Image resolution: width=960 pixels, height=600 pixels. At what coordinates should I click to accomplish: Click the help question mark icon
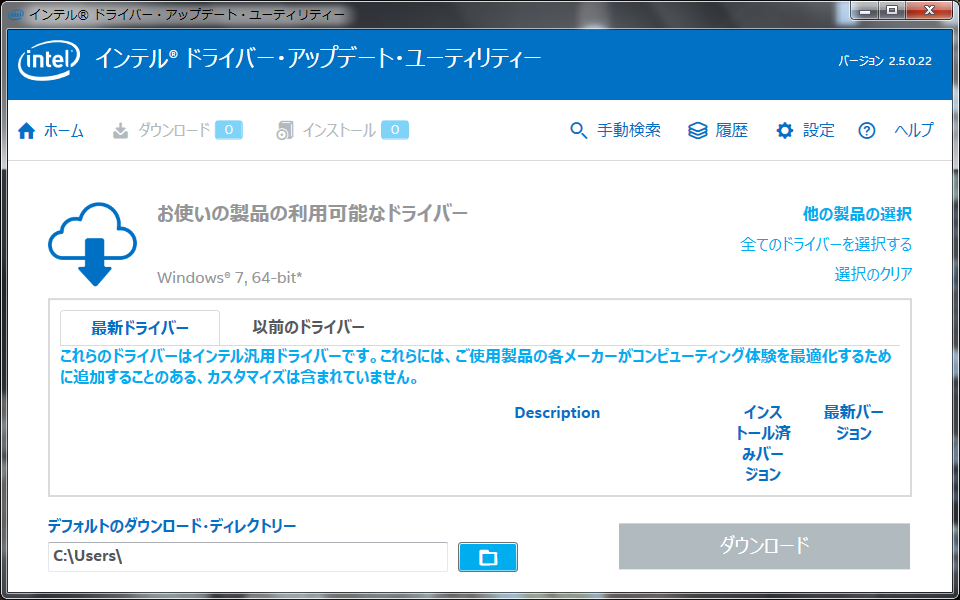(866, 130)
